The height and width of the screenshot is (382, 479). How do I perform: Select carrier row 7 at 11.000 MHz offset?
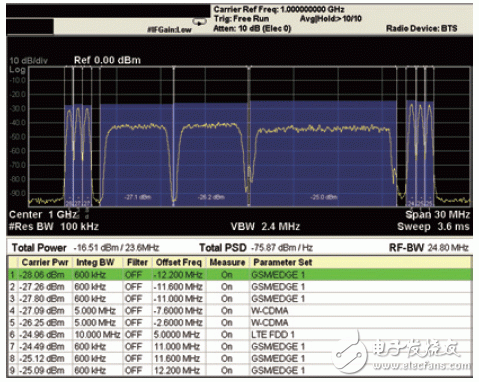click(240, 347)
